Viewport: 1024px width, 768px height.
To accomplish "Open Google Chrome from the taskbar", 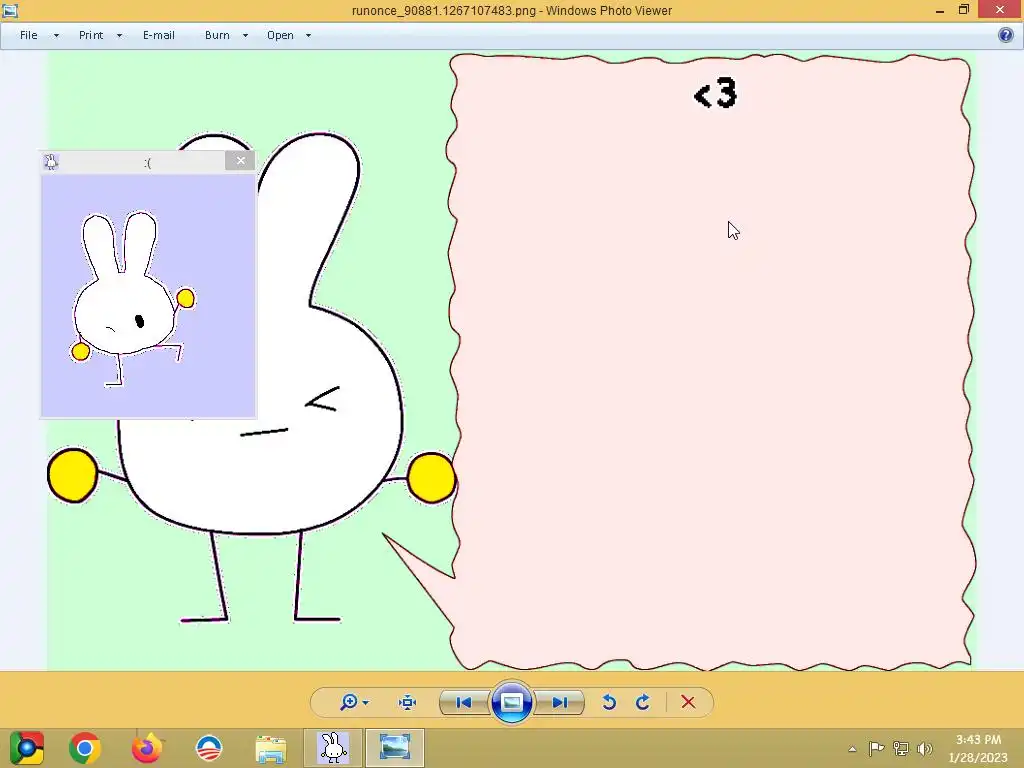I will (x=85, y=748).
